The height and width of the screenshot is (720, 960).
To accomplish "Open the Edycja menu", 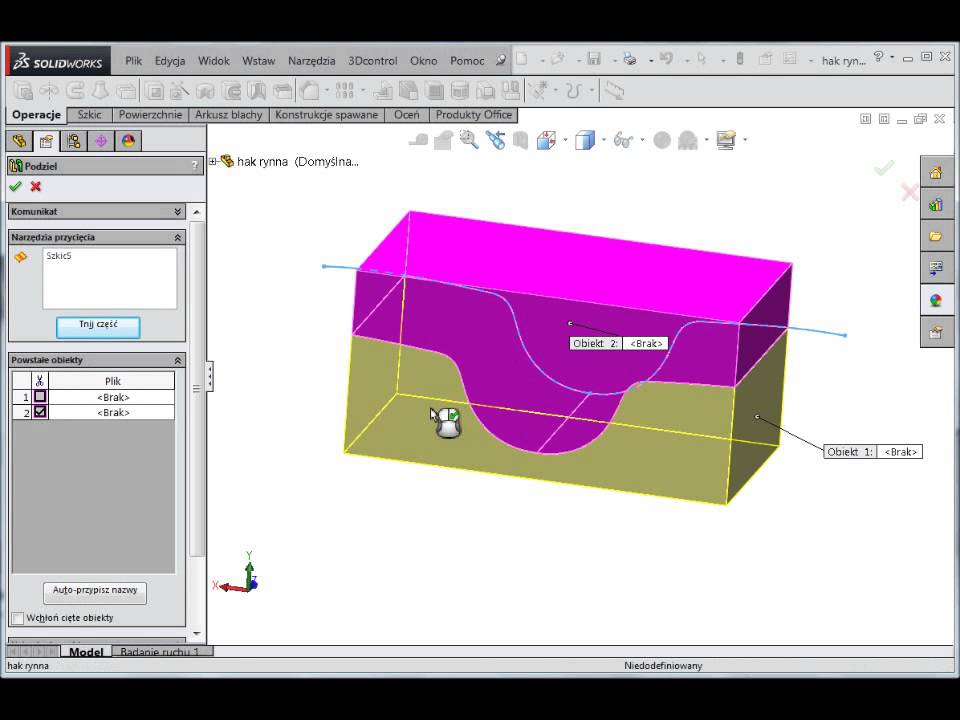I will point(170,61).
